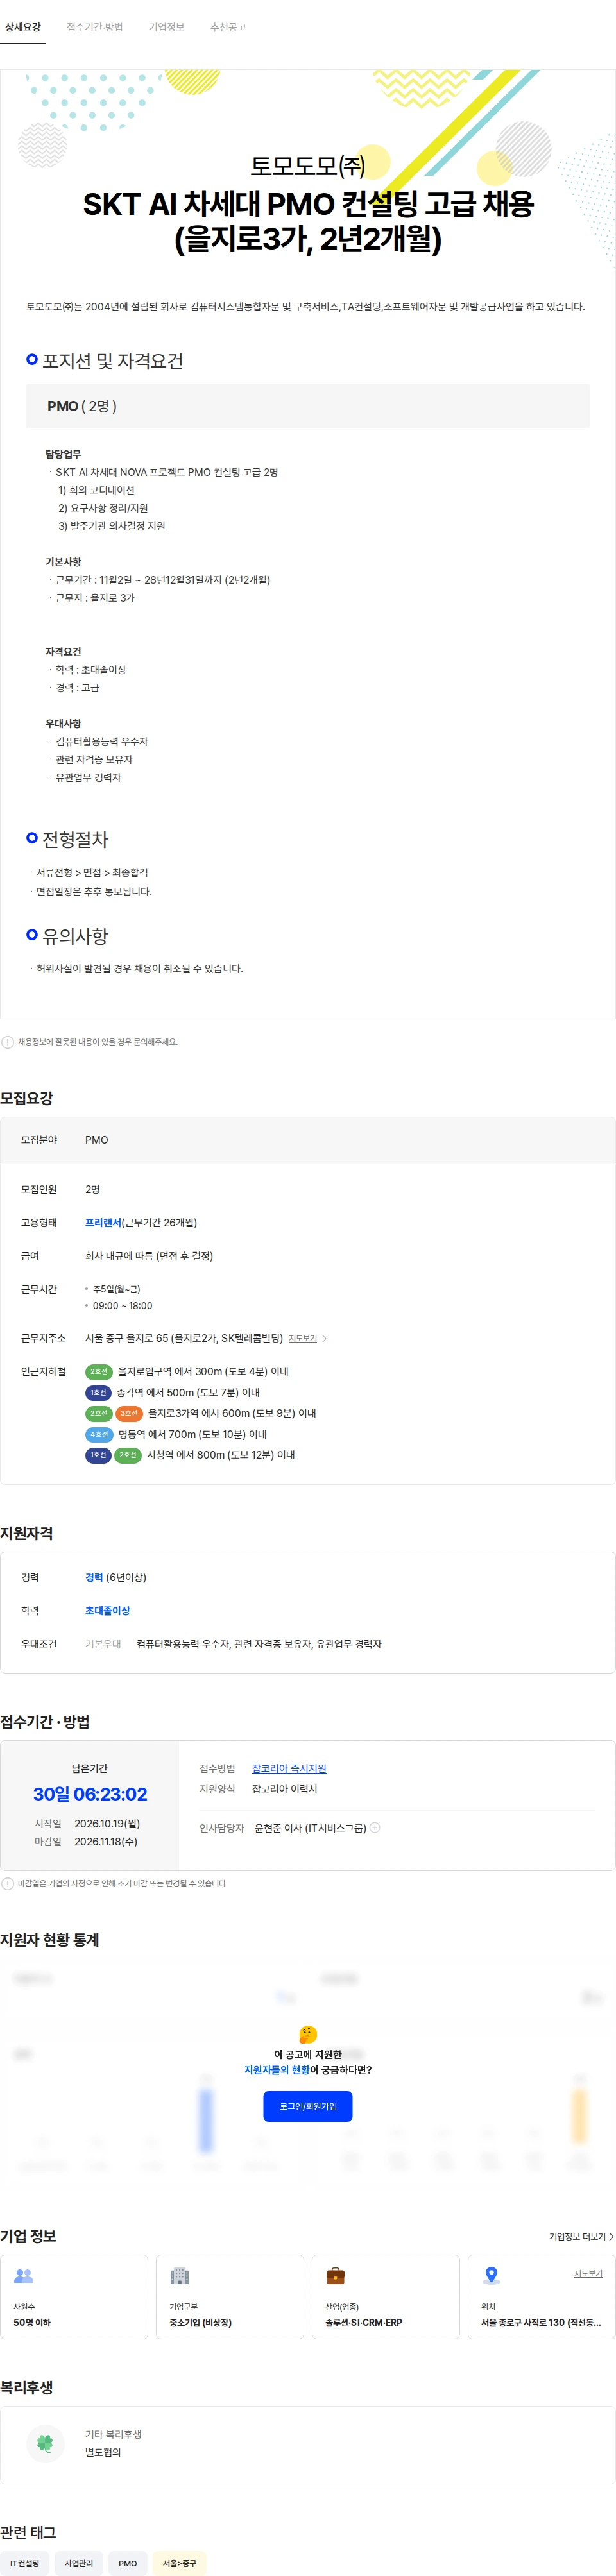Open the 접수기간·방법 tab

click(x=95, y=27)
